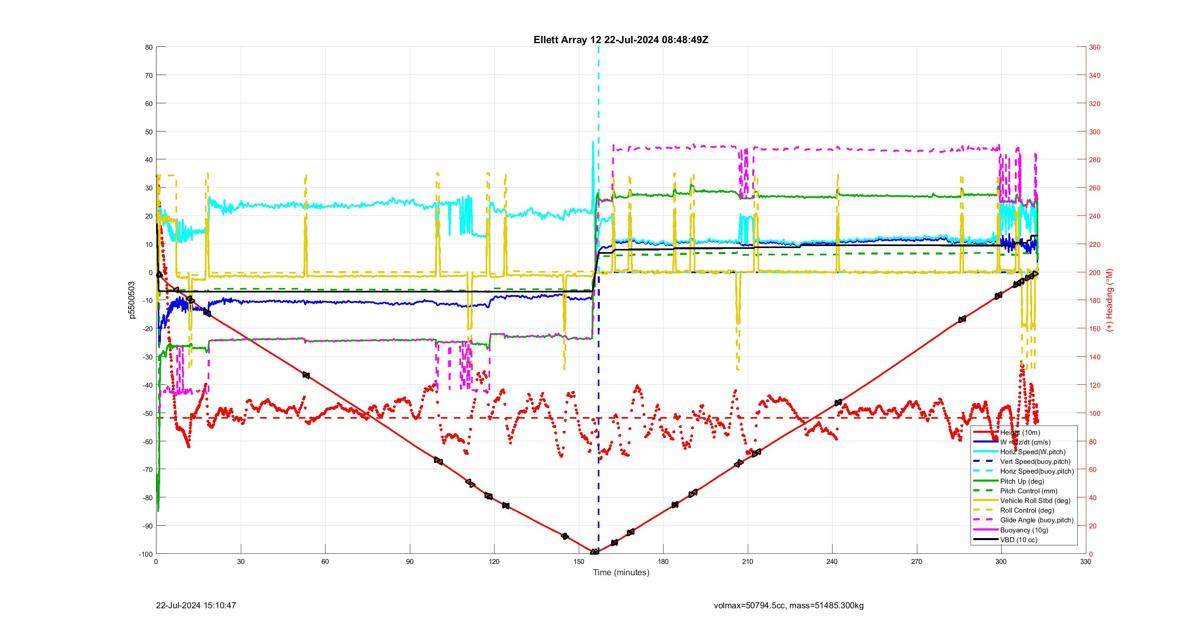Click the '-30' tick on the p5500503 axis
This screenshot has width=1200, height=622.
pyautogui.click(x=146, y=357)
